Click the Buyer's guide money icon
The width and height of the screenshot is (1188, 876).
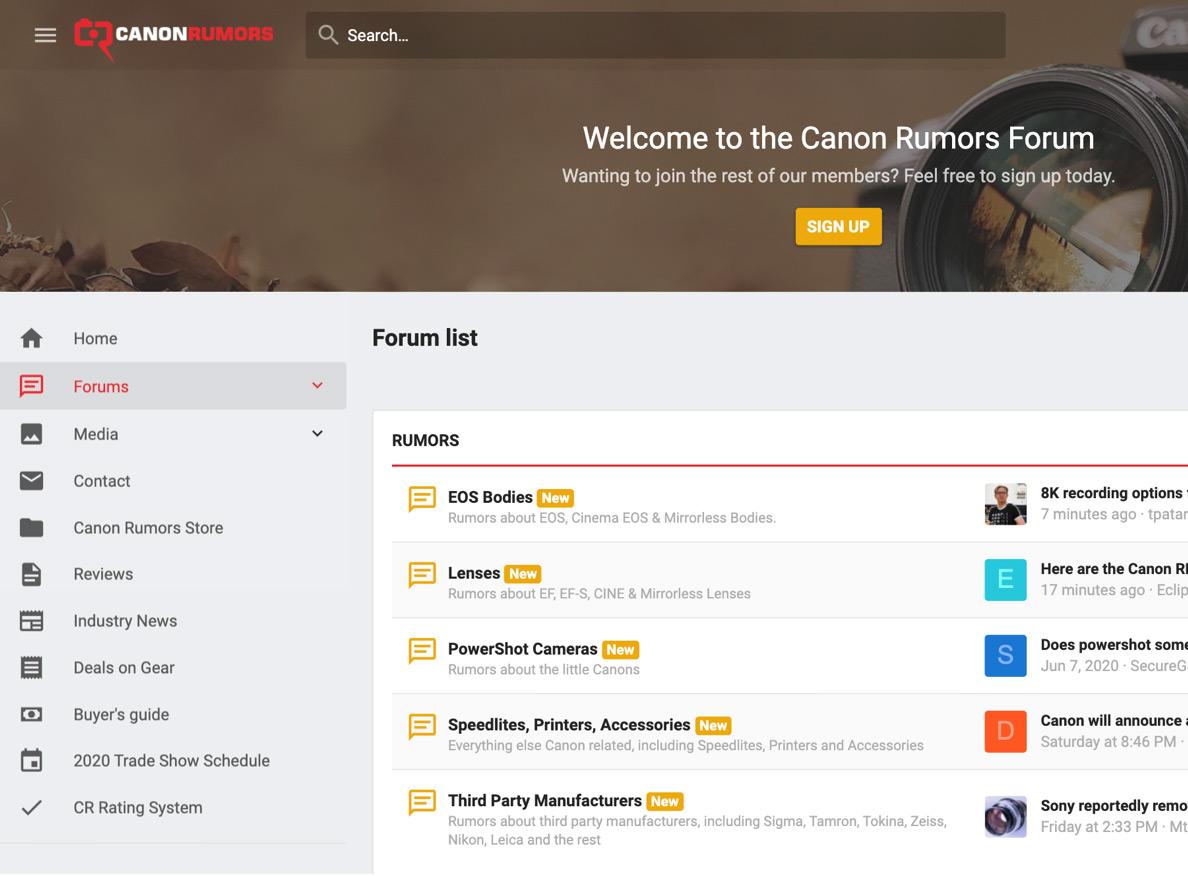(32, 715)
